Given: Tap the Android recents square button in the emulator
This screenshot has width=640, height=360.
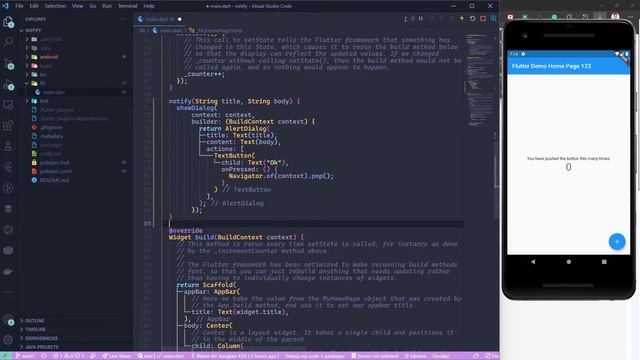Looking at the screenshot, I should (x=604, y=262).
